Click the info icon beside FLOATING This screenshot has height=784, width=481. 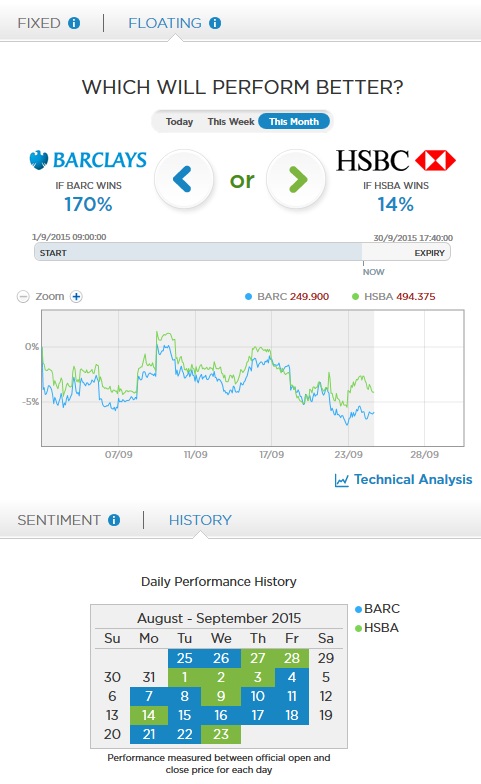[215, 23]
